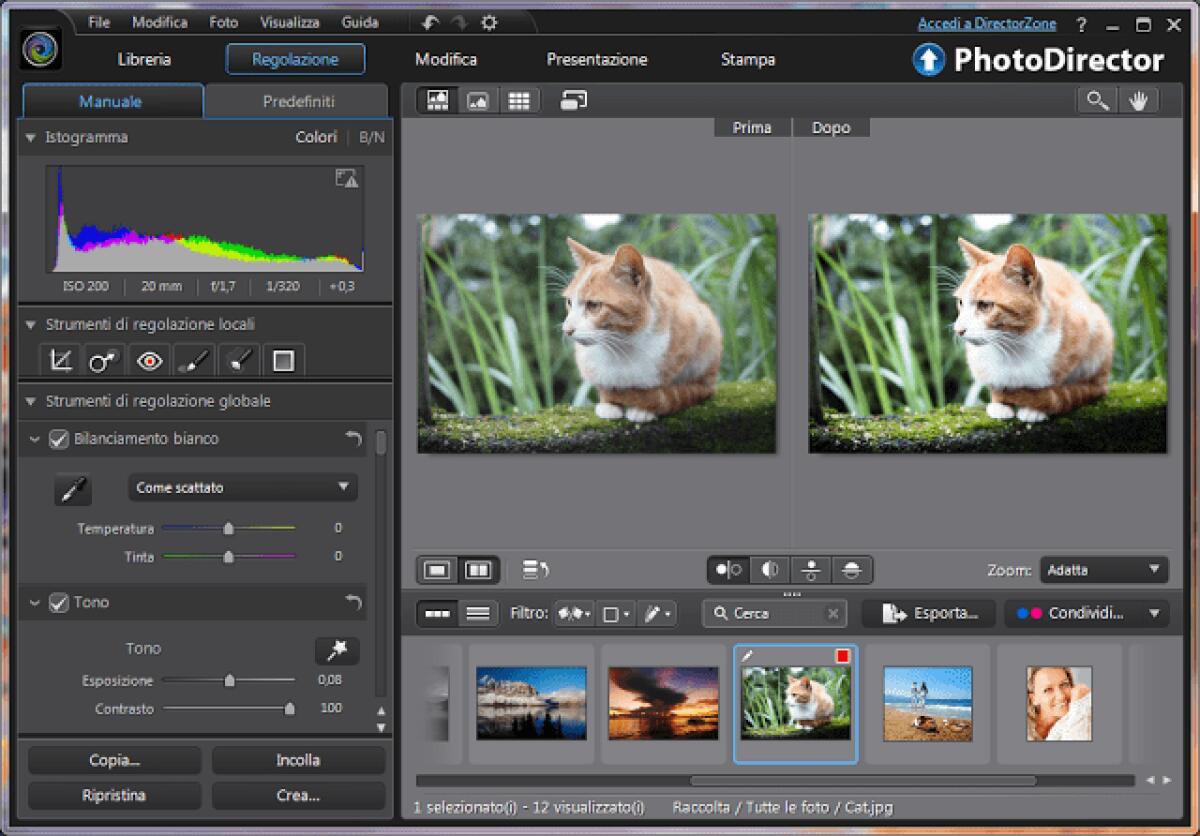Toggle side-by-side compare view mode
This screenshot has height=836, width=1200.
[x=479, y=570]
